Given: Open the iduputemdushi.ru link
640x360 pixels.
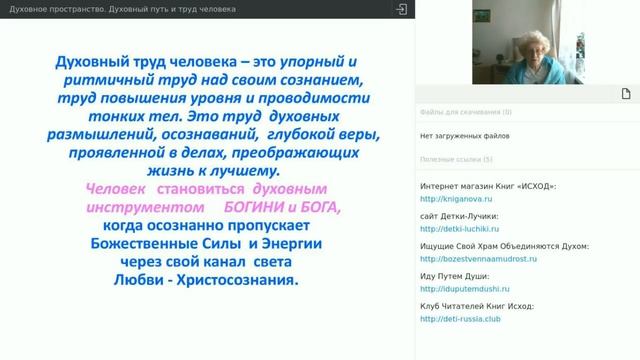Looking at the screenshot, I should point(465,289).
